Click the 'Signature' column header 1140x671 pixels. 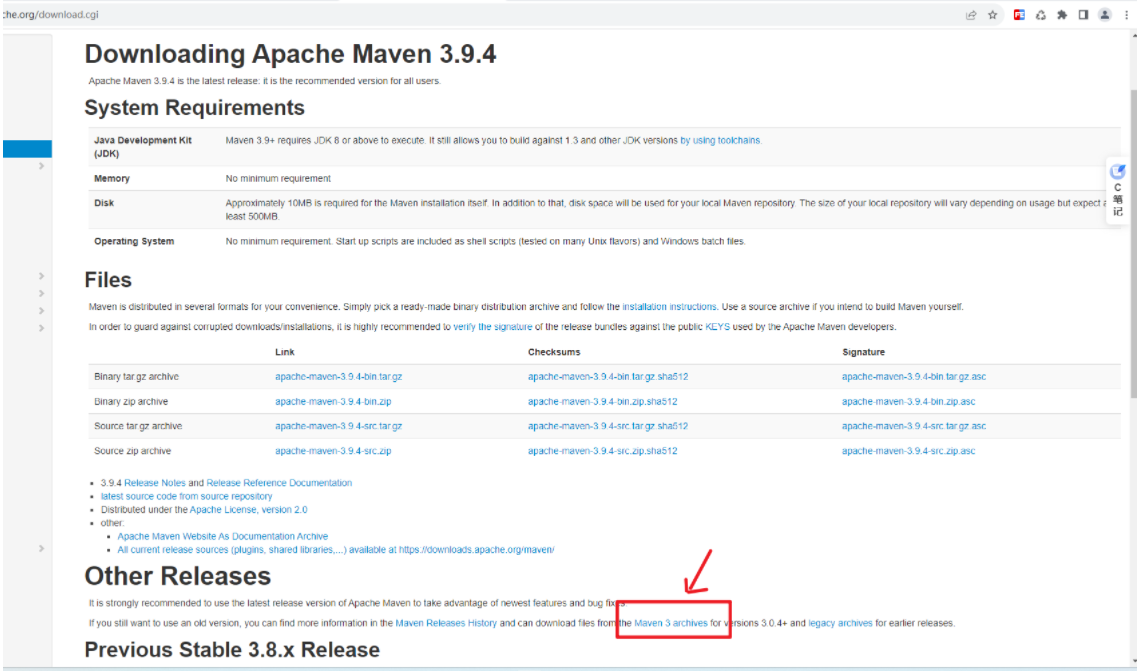[x=864, y=352]
